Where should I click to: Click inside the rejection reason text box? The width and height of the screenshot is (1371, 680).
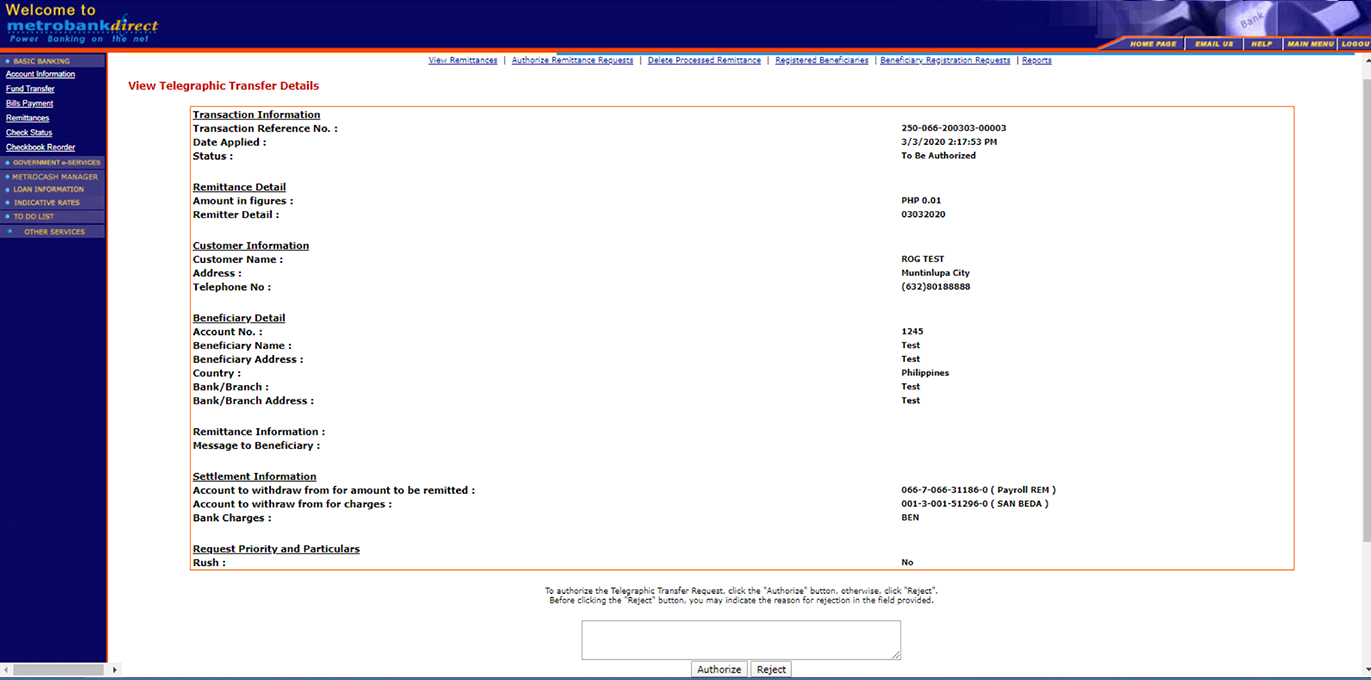(x=740, y=639)
